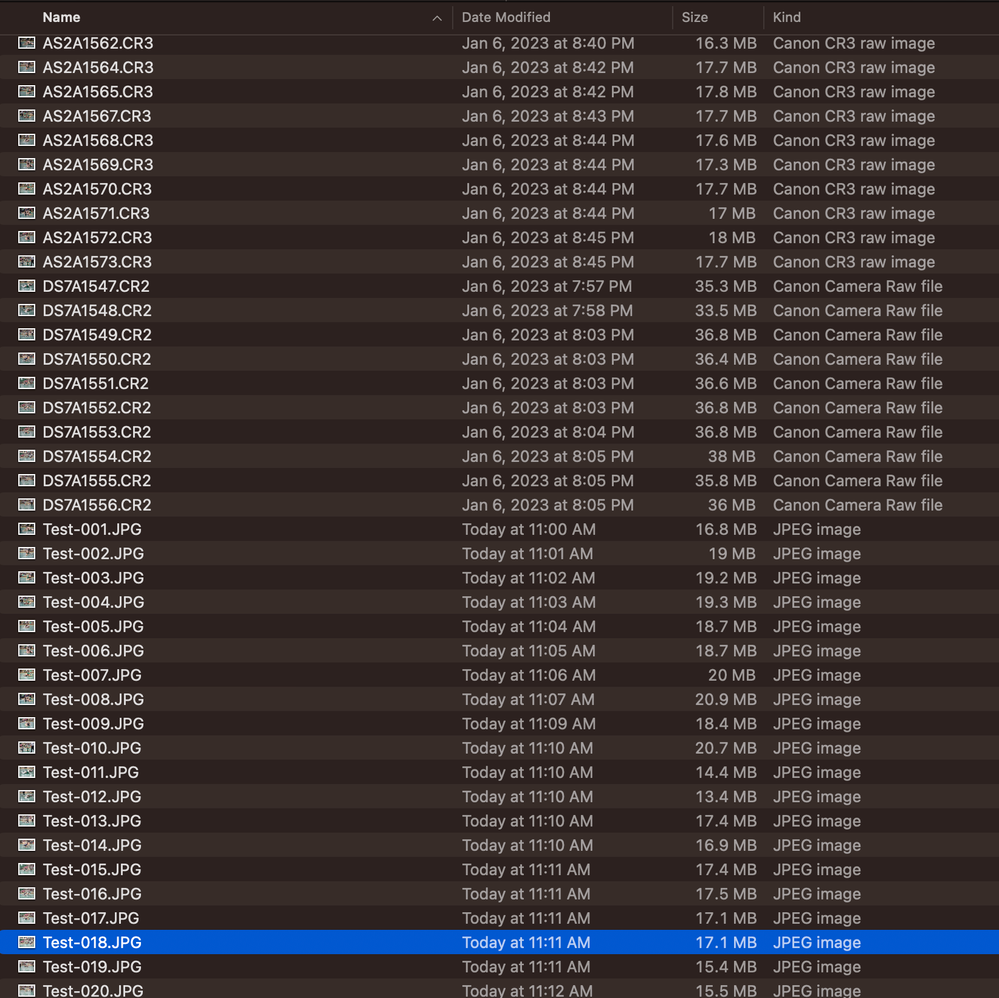Click the file icon beside DS7A1547.CR2
Viewport: 999px width, 998px height.
tap(26, 286)
